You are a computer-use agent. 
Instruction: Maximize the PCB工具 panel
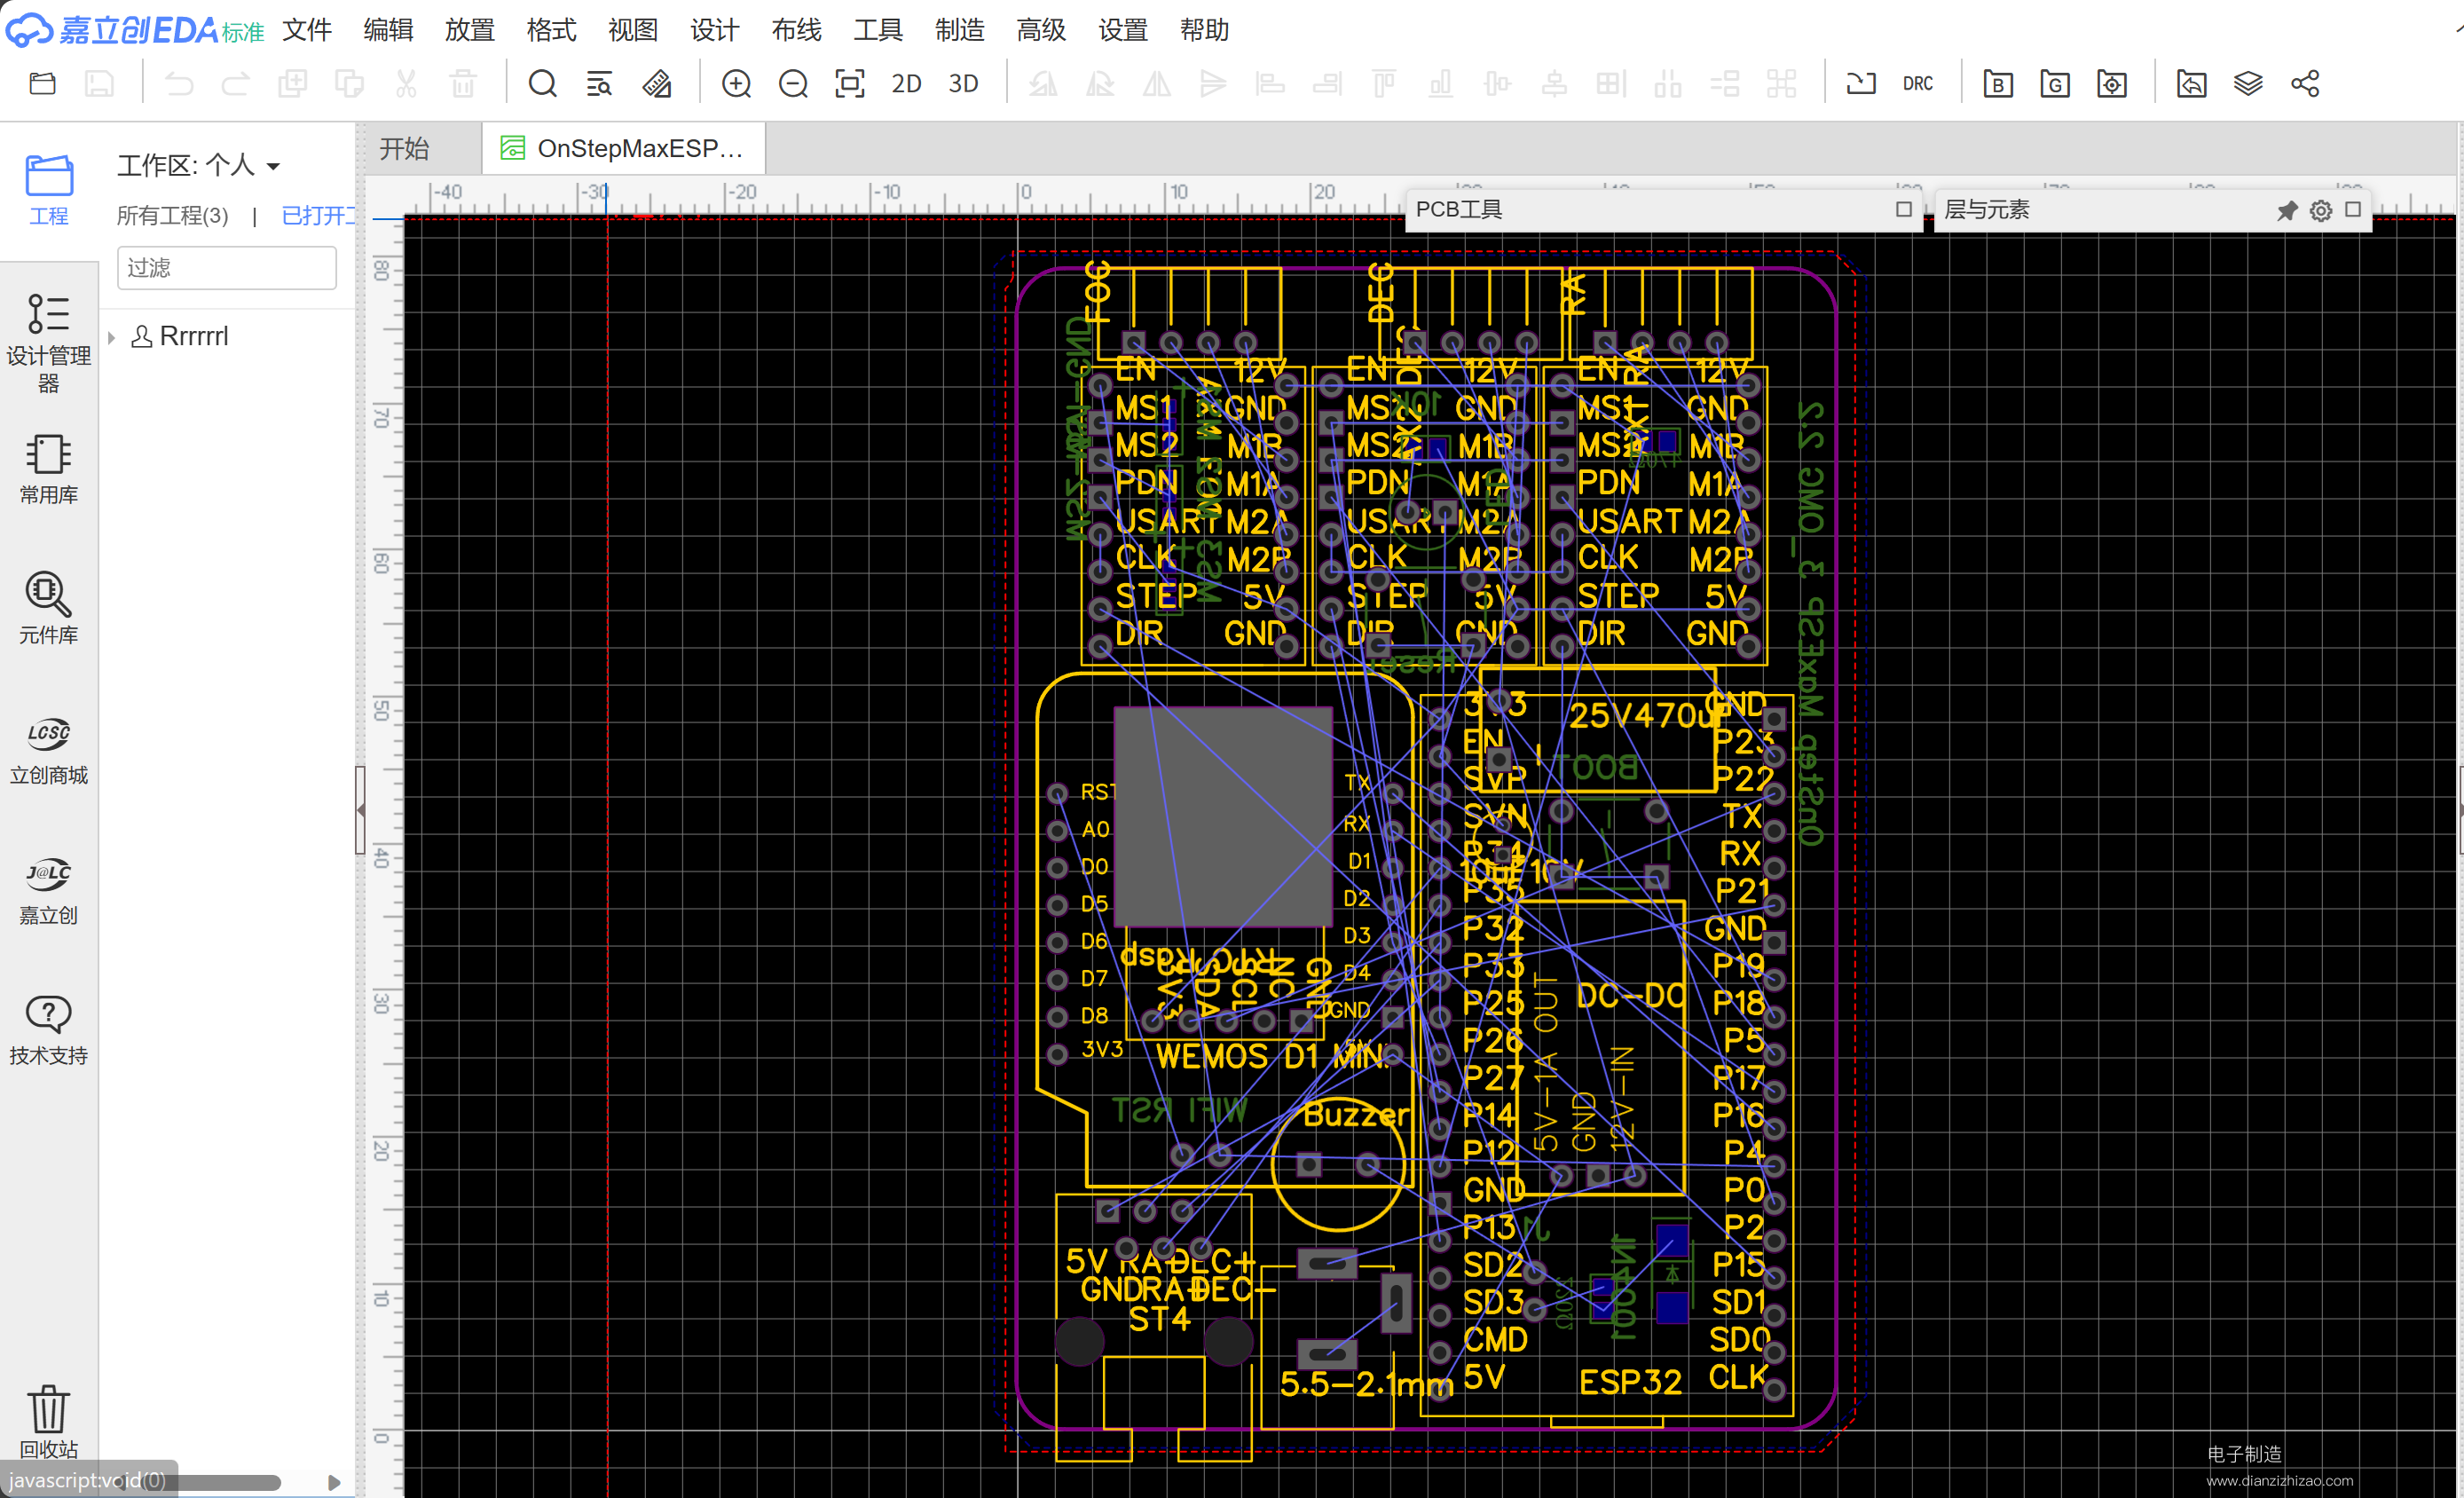coord(1903,209)
